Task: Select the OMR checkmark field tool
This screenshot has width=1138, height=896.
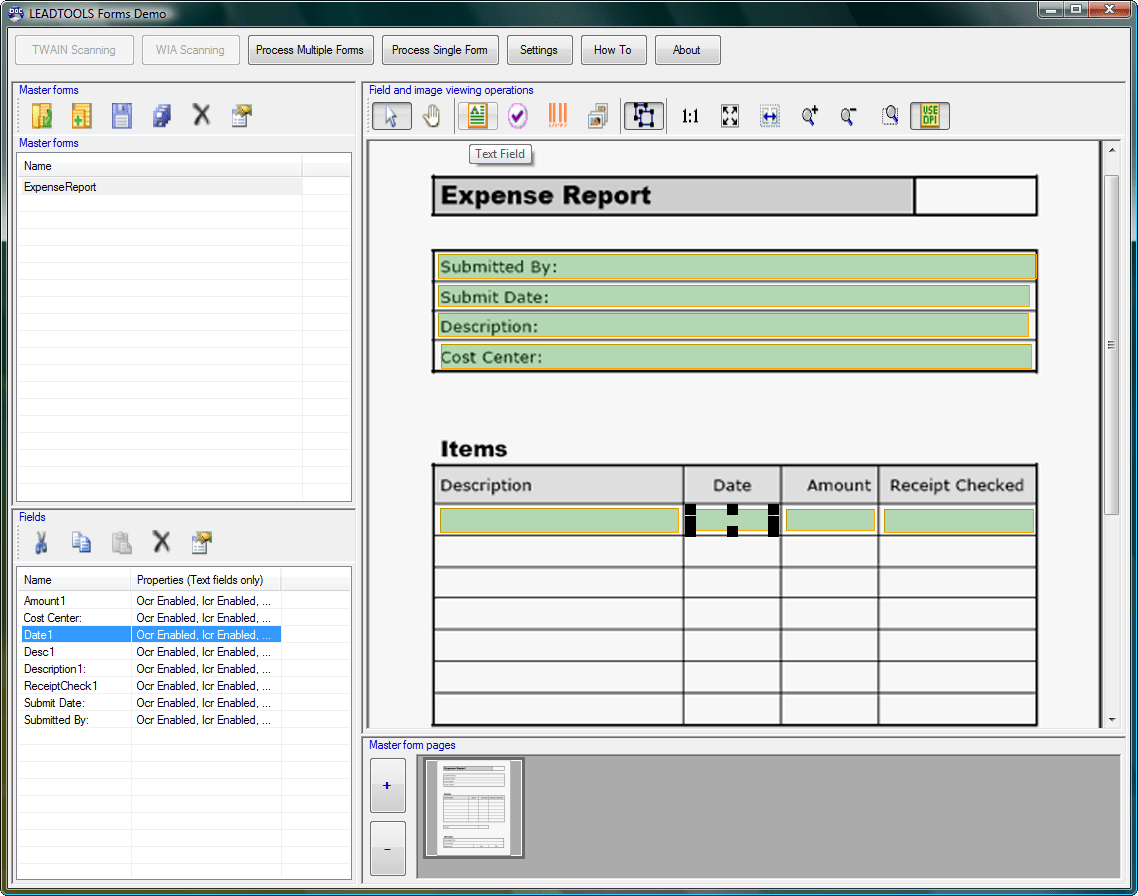Action: pos(517,115)
